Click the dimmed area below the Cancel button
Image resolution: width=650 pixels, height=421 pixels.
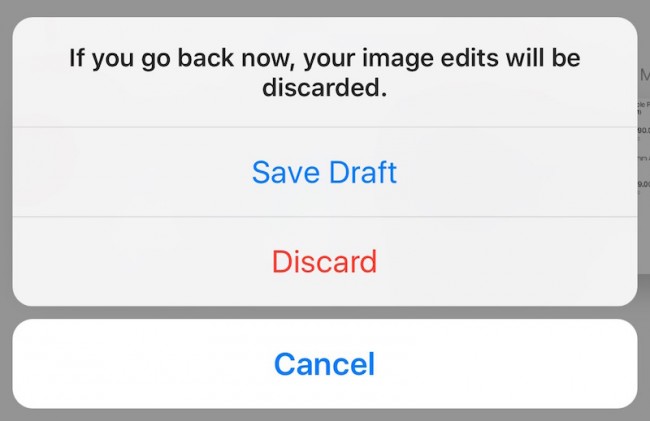pyautogui.click(x=325, y=415)
